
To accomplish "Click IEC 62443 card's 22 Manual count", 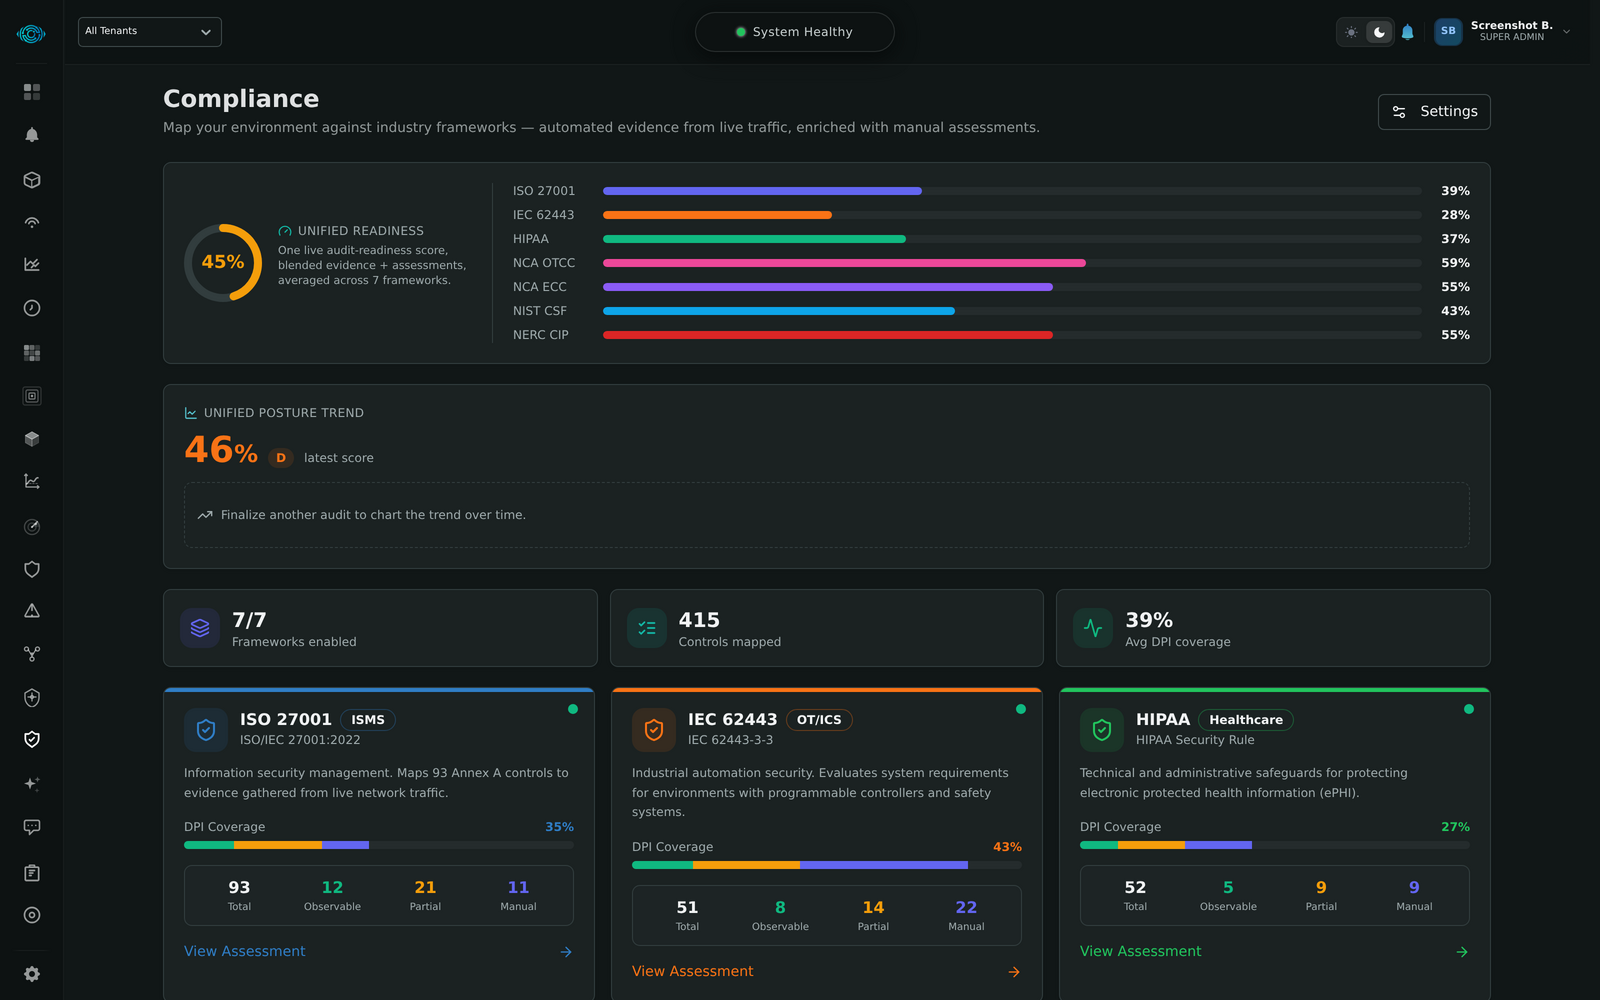I will click(x=966, y=907).
